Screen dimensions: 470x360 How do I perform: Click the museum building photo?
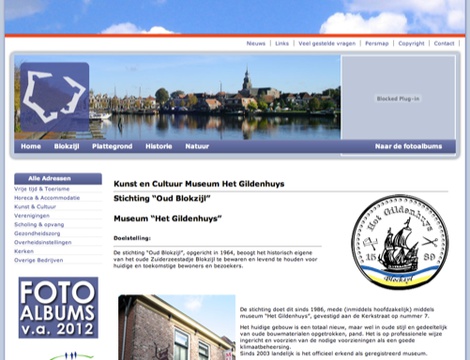tap(177, 327)
